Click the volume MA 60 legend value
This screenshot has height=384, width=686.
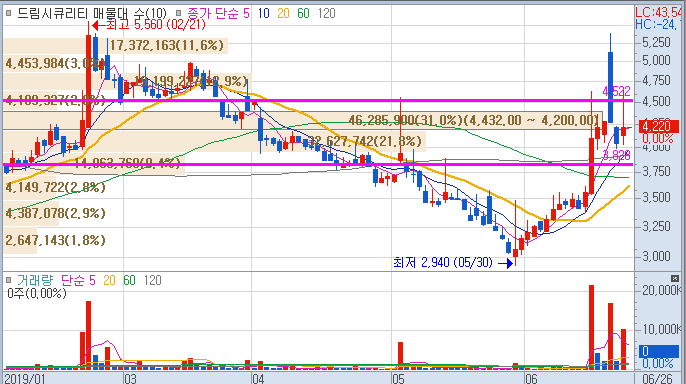130,280
